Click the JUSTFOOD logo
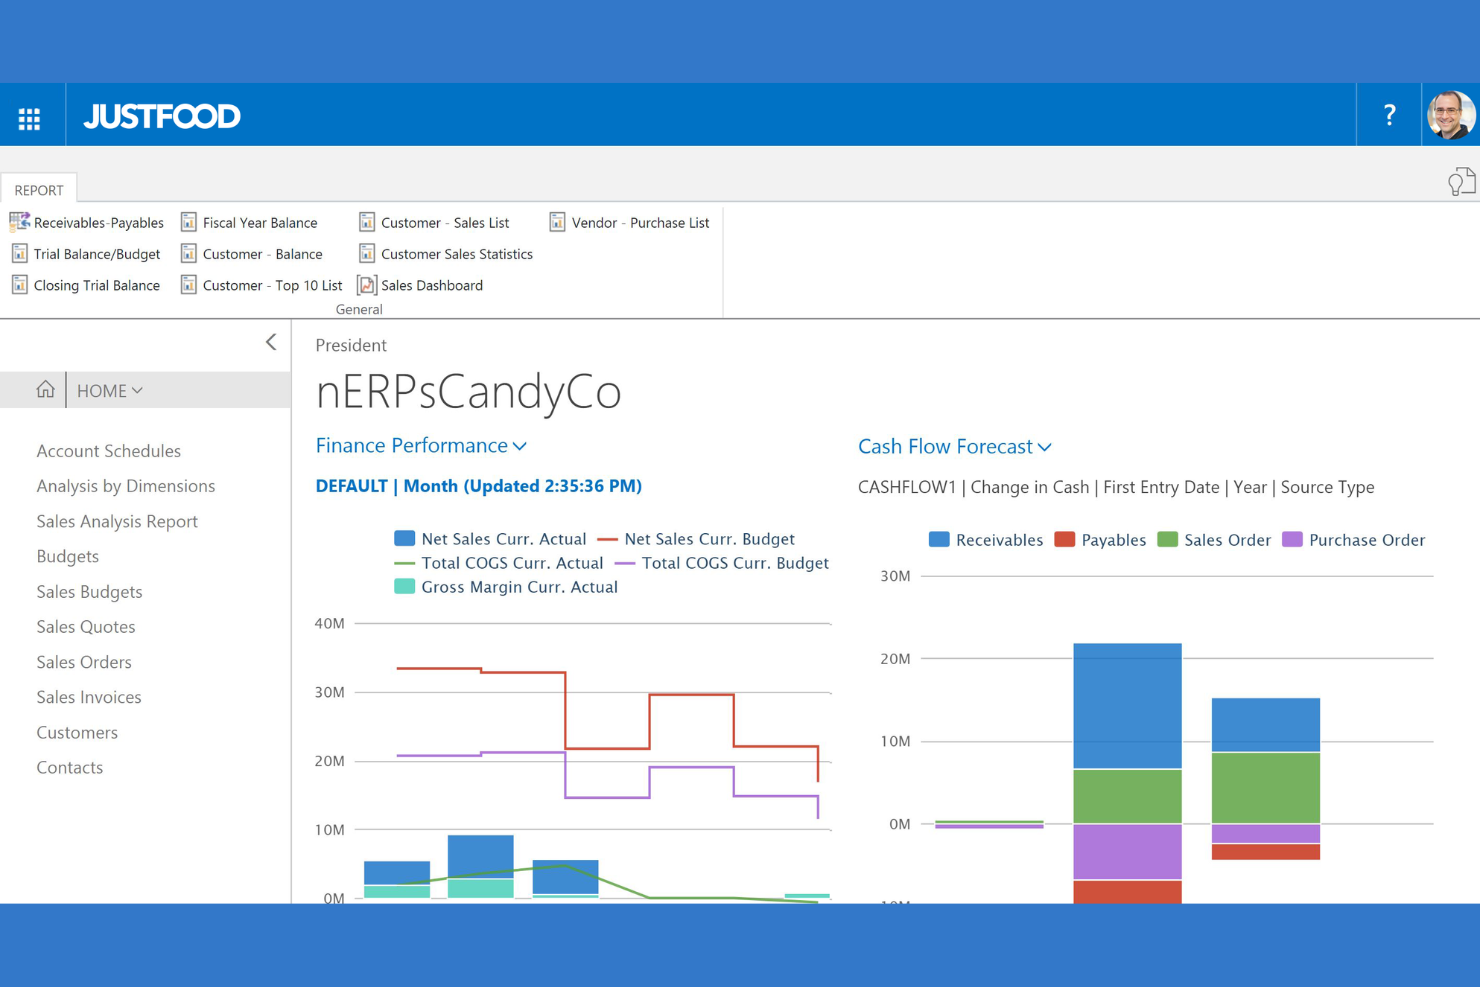 coord(162,116)
